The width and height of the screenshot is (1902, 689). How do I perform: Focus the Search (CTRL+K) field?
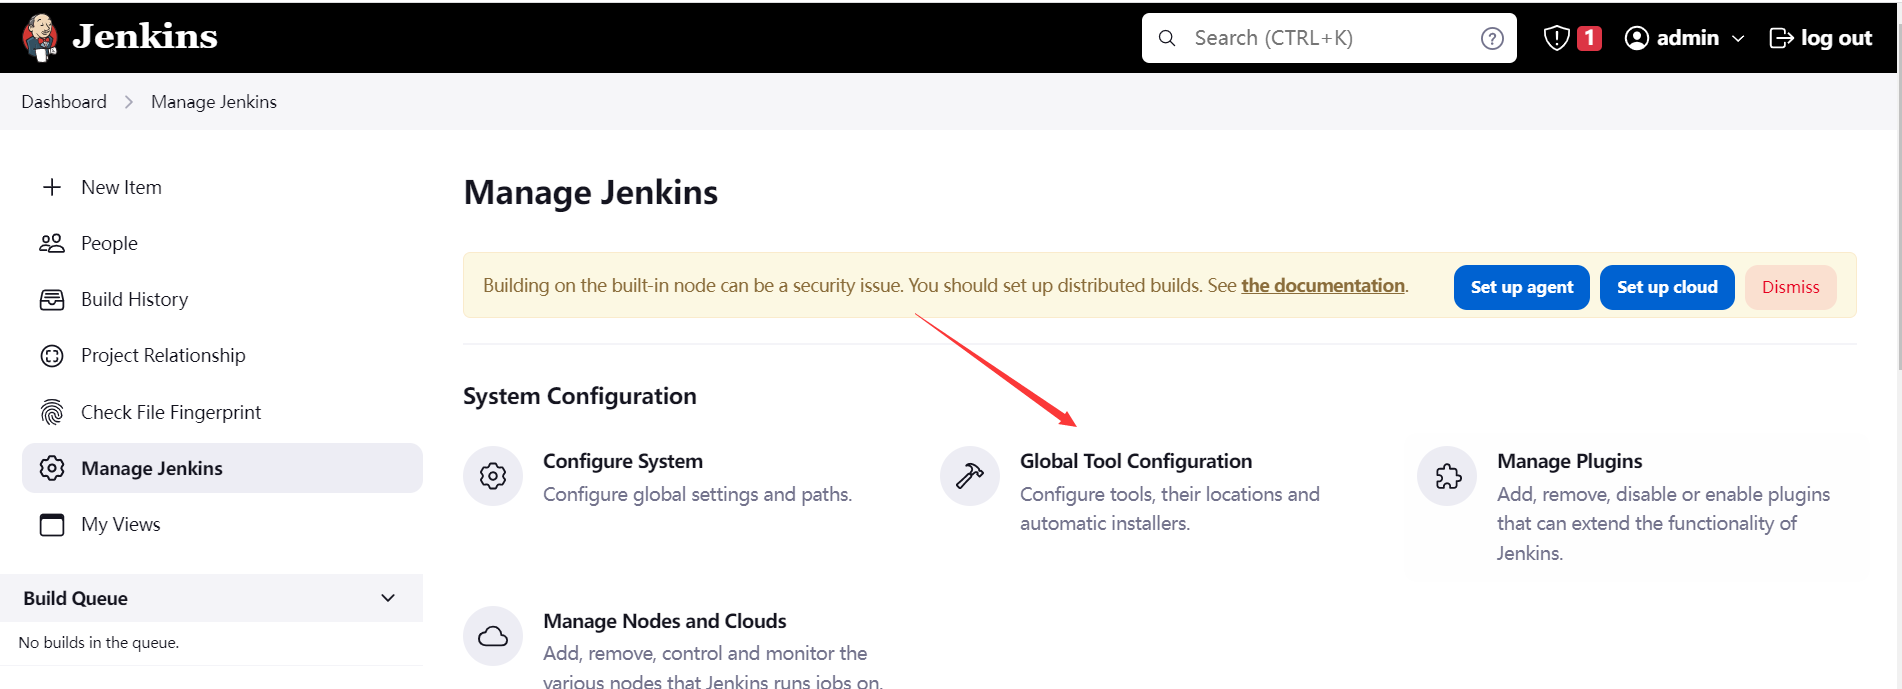[1329, 38]
